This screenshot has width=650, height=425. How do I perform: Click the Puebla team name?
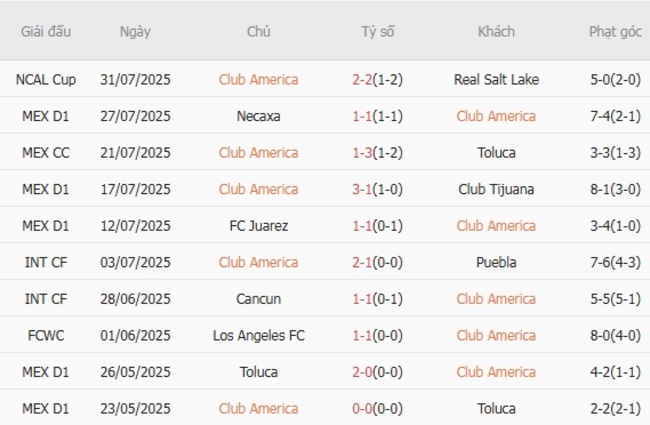point(496,262)
